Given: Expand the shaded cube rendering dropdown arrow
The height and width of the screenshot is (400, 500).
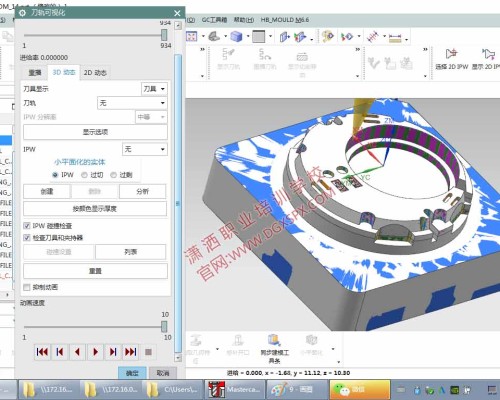Looking at the screenshot, I should click(248, 36).
